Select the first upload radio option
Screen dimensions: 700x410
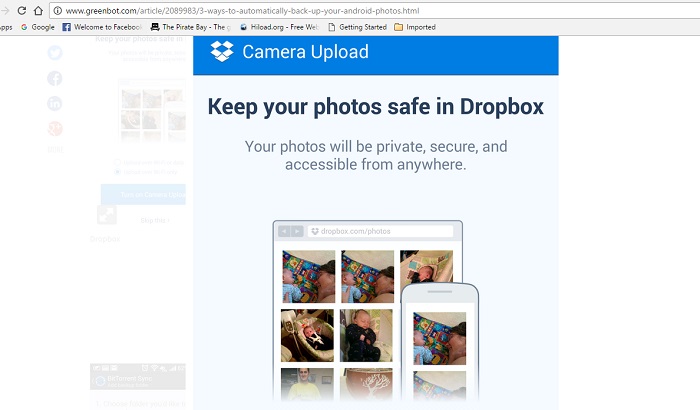116,161
